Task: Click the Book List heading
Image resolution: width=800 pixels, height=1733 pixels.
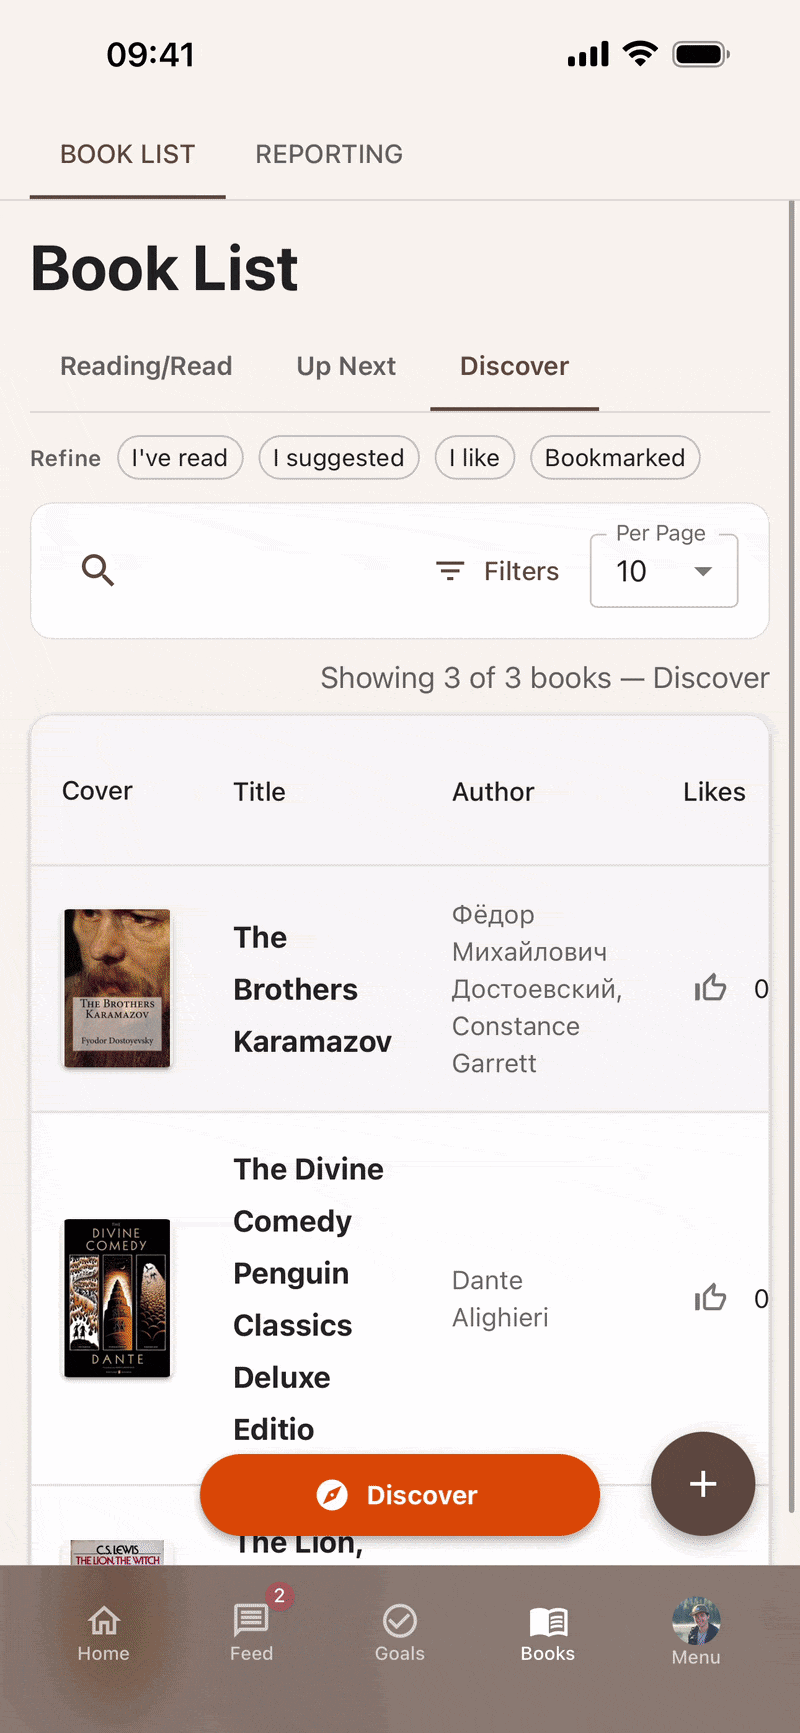Action: (x=164, y=268)
